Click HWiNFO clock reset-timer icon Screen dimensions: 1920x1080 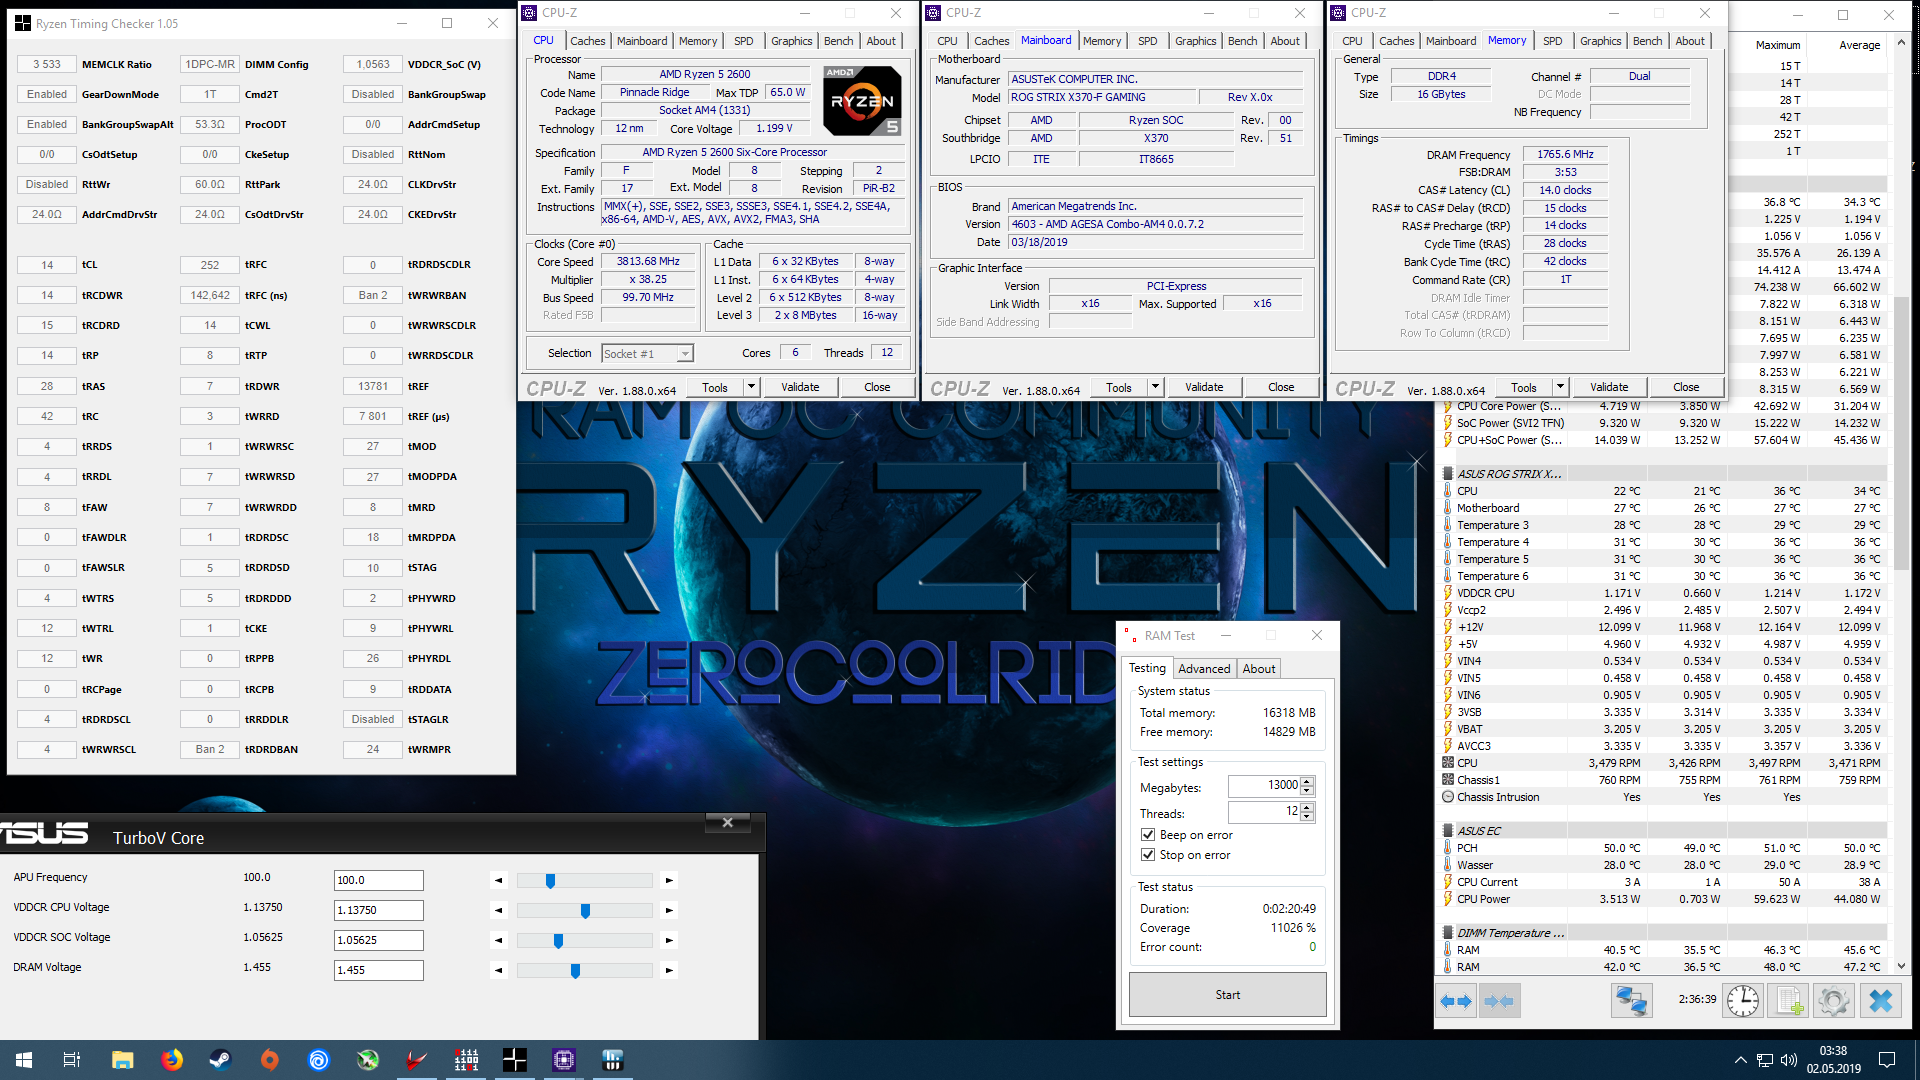click(1743, 1000)
